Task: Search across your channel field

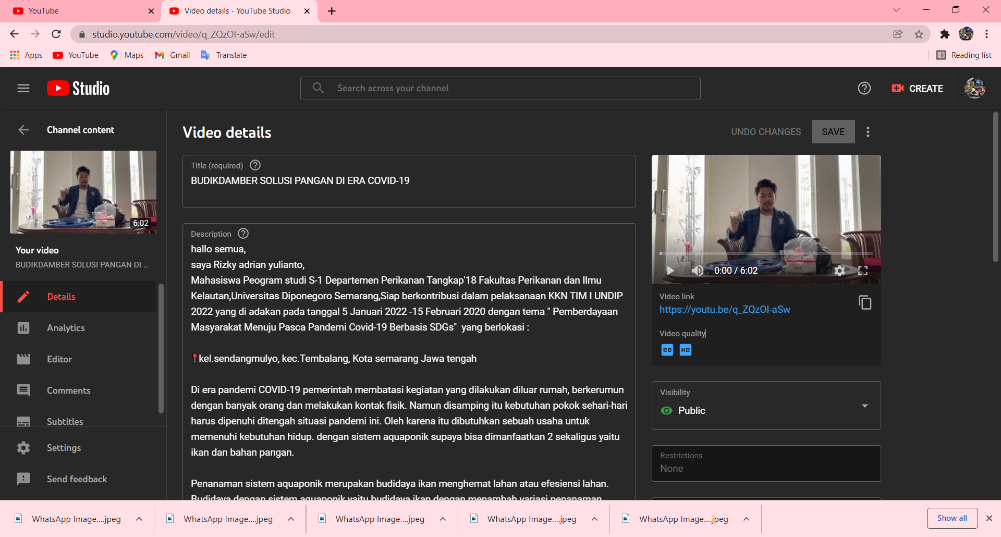Action: (500, 88)
